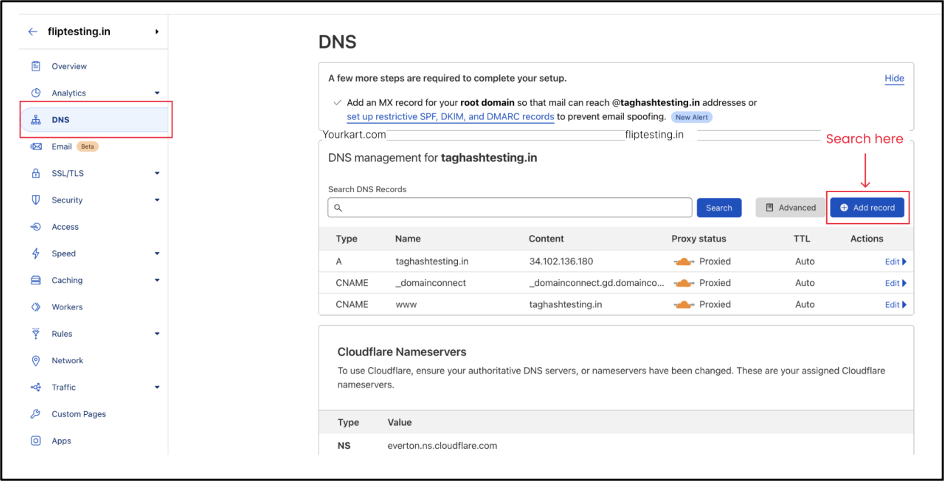The image size is (945, 481).
Task: Expand the SSL/TLS submenu arrow
Action: 157,173
